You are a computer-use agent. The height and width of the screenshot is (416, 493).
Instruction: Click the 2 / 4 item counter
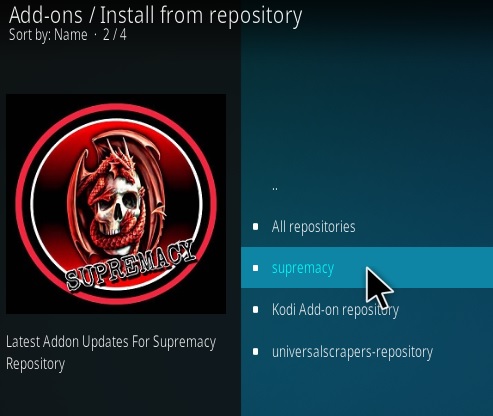click(115, 35)
